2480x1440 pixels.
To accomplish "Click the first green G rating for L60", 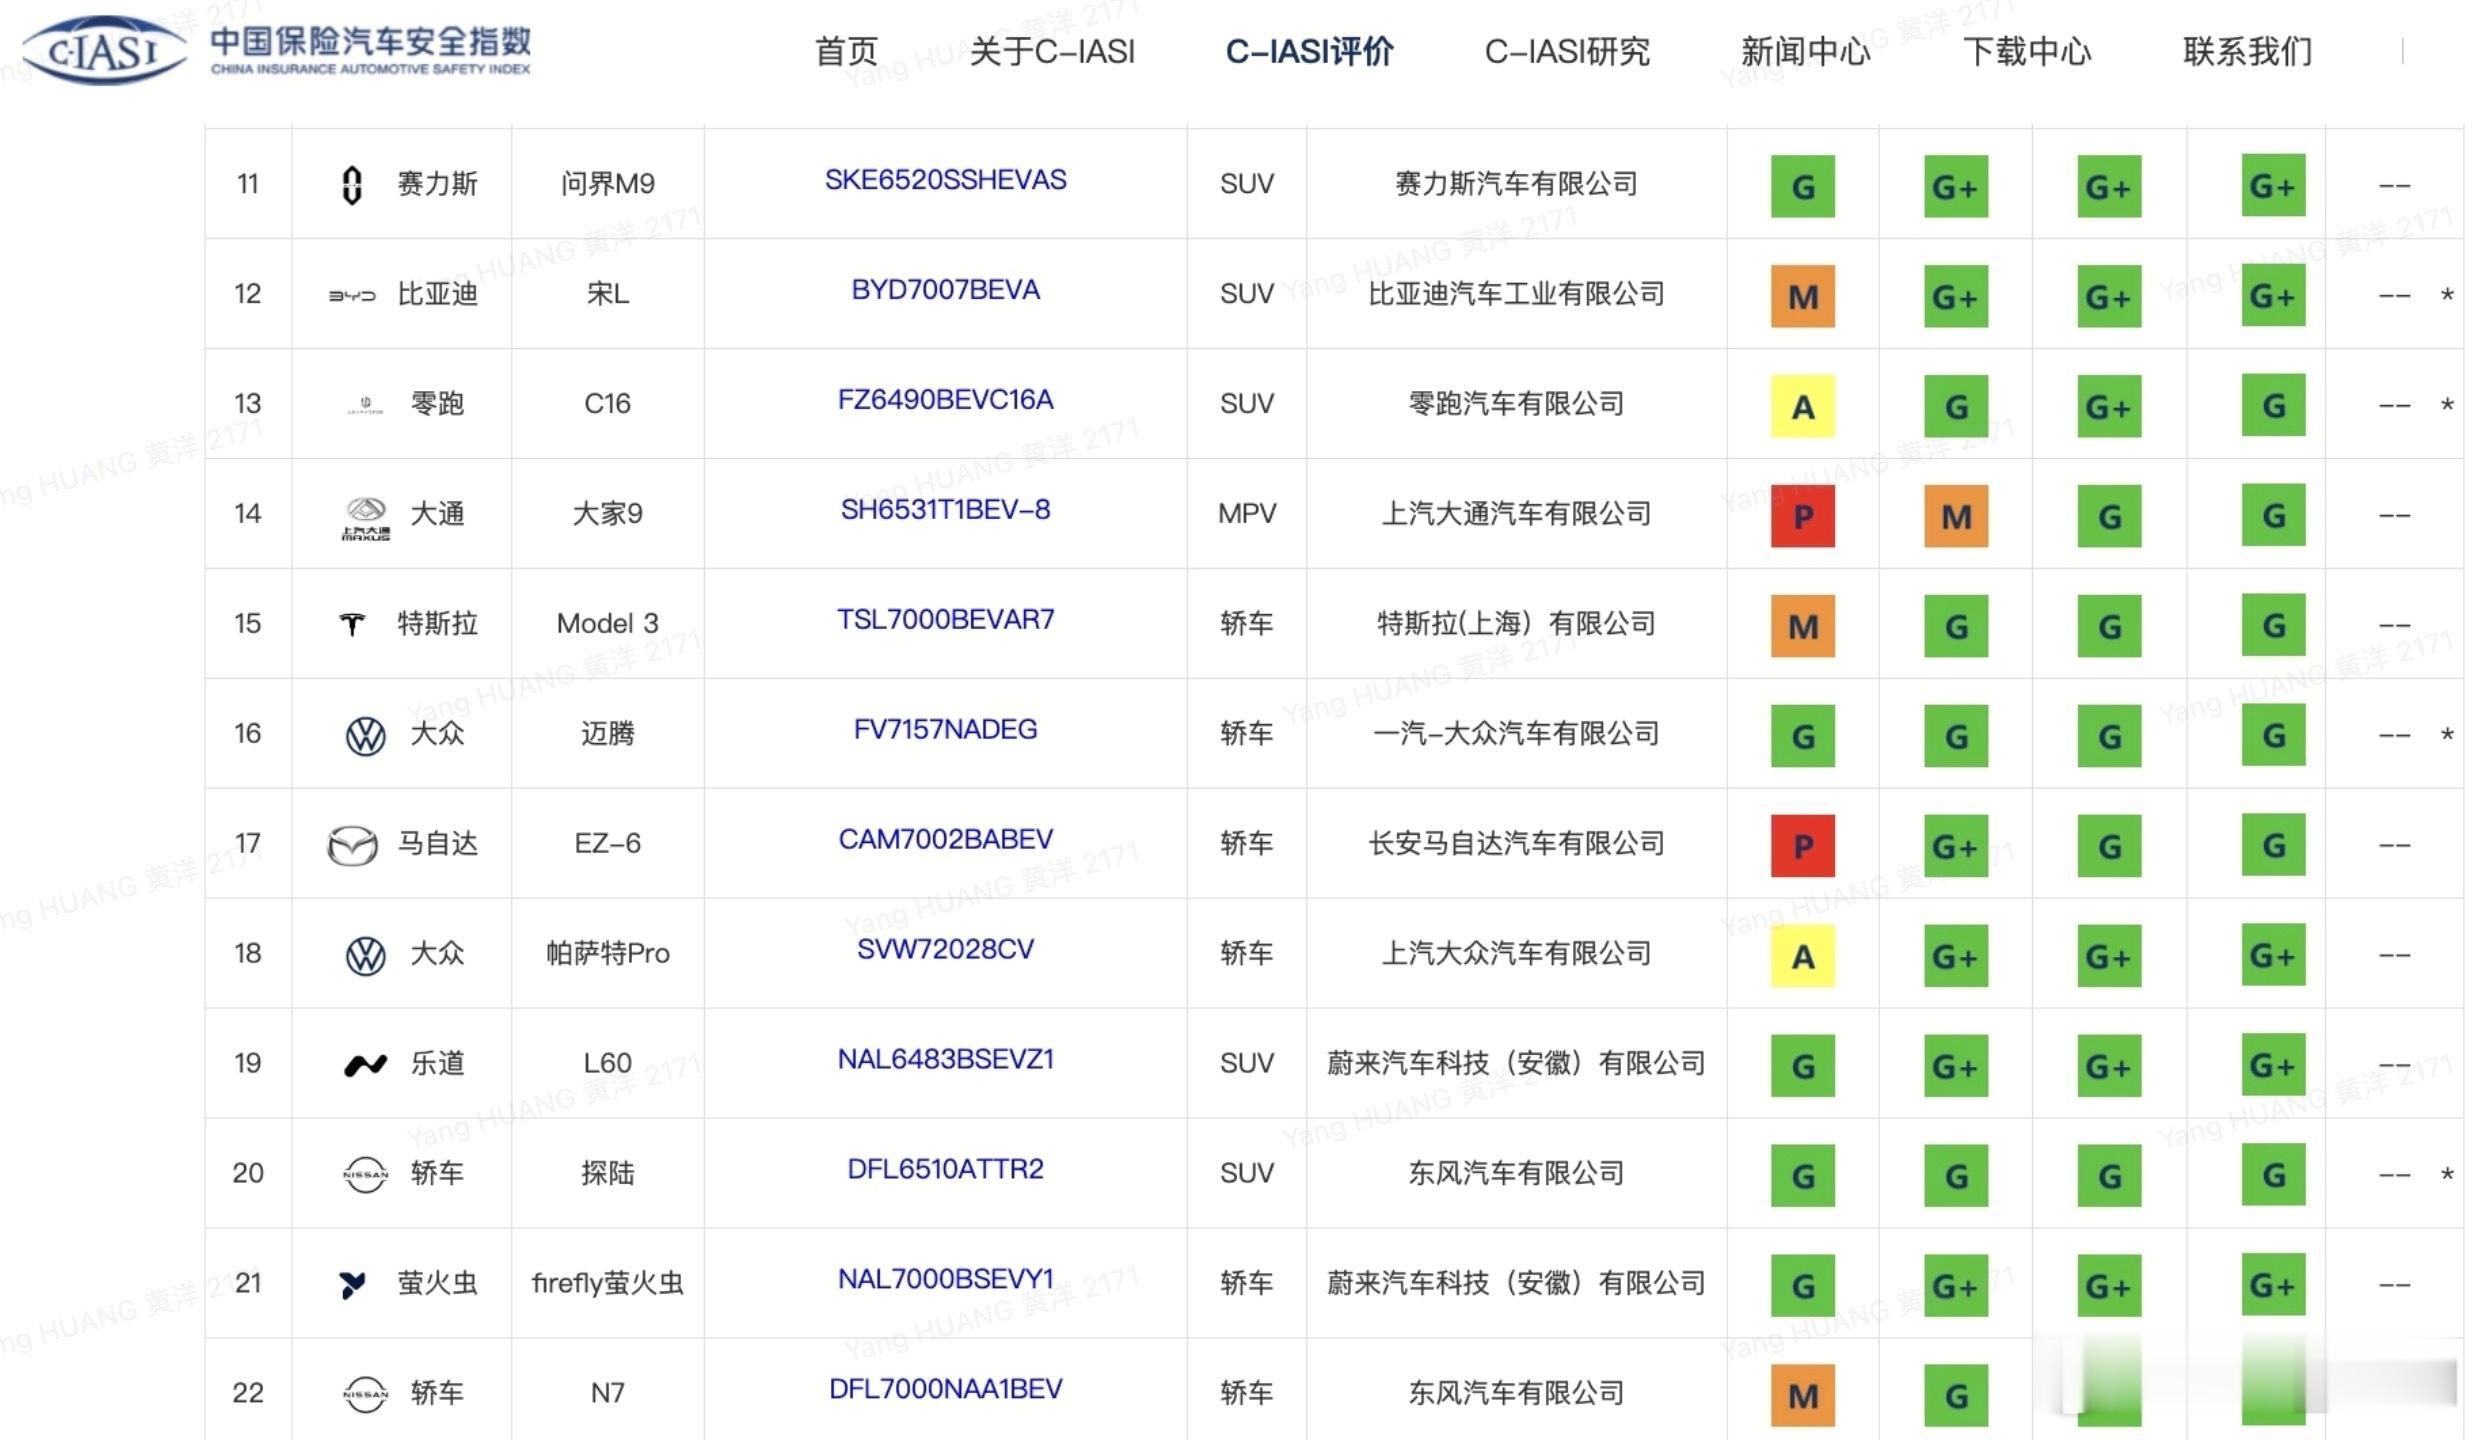I will point(1802,1066).
